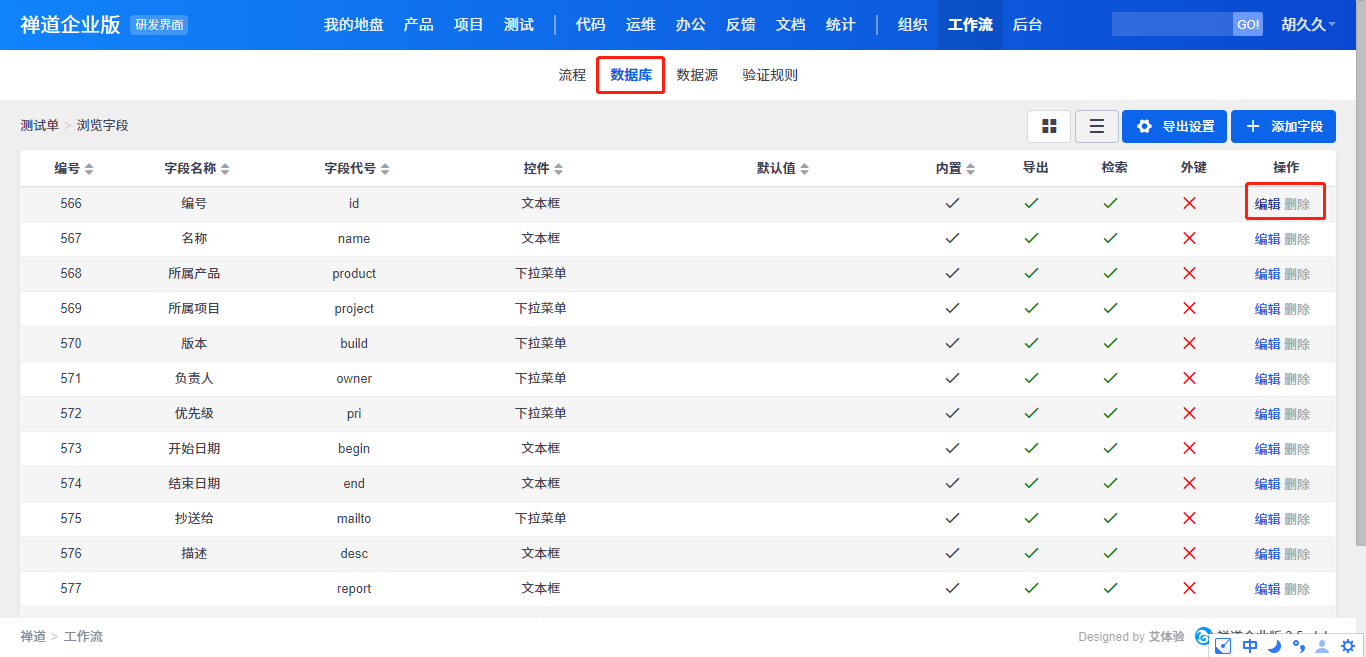Sort by 默认值 column arrows

(804, 169)
